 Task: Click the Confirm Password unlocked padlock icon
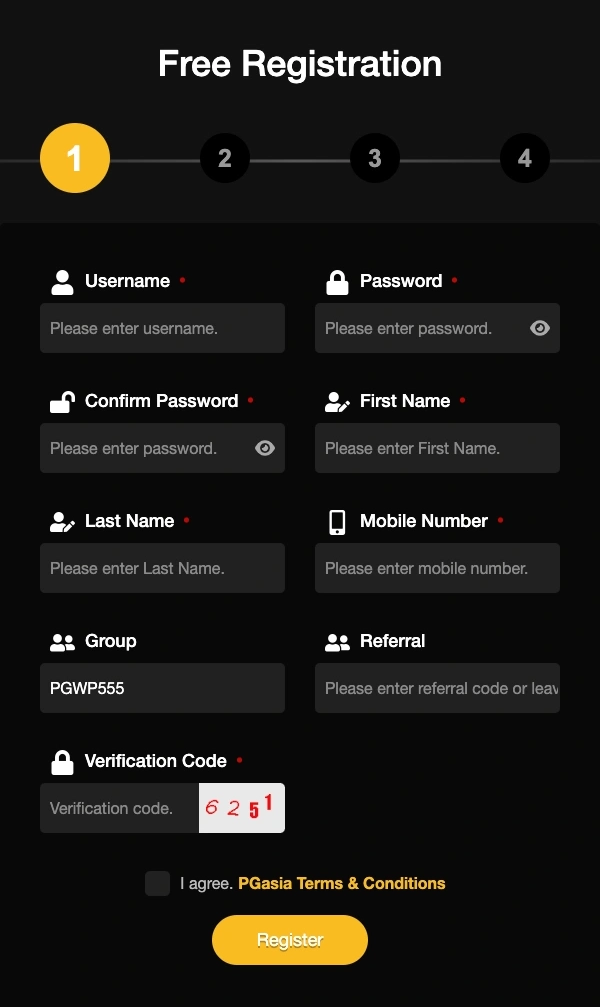pyautogui.click(x=62, y=401)
